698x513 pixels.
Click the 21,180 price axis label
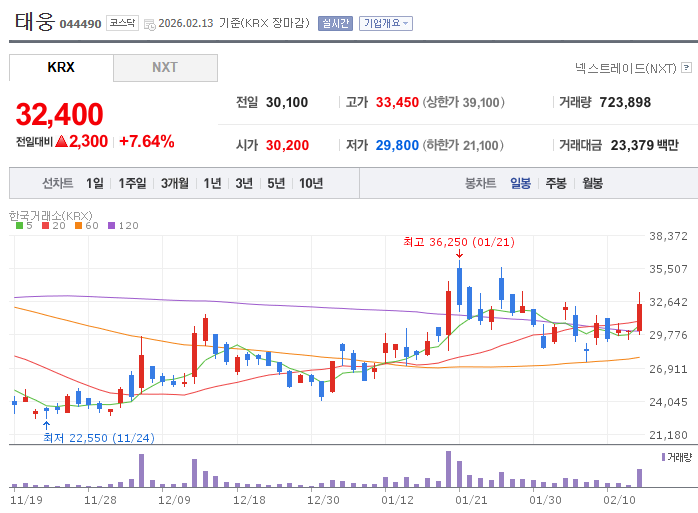click(x=668, y=435)
